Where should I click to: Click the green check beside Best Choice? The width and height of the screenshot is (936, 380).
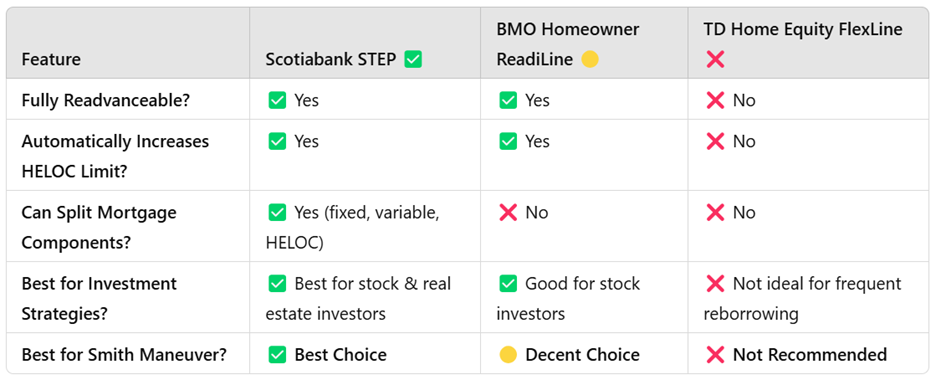pyautogui.click(x=277, y=355)
